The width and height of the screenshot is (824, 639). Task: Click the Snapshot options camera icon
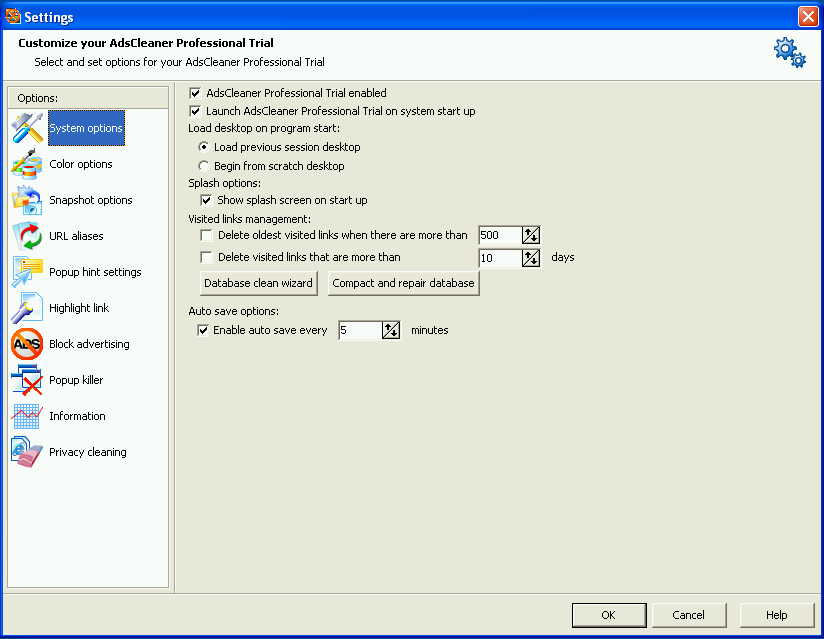click(x=27, y=200)
